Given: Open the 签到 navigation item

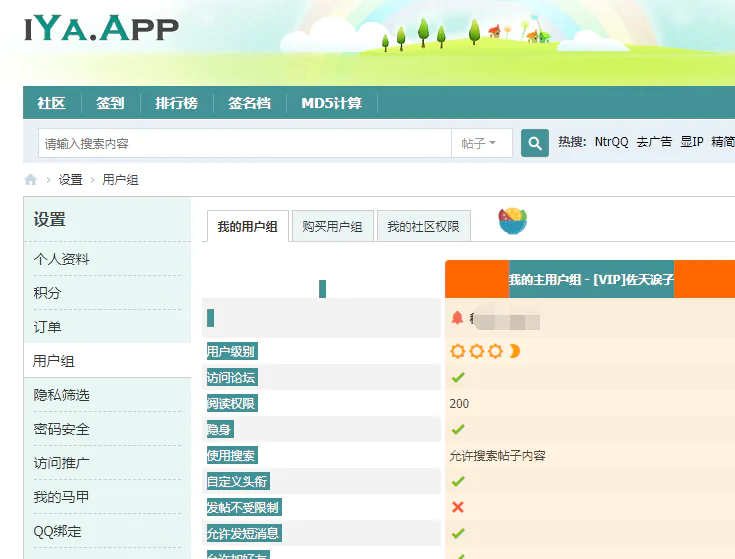Looking at the screenshot, I should click(110, 103).
